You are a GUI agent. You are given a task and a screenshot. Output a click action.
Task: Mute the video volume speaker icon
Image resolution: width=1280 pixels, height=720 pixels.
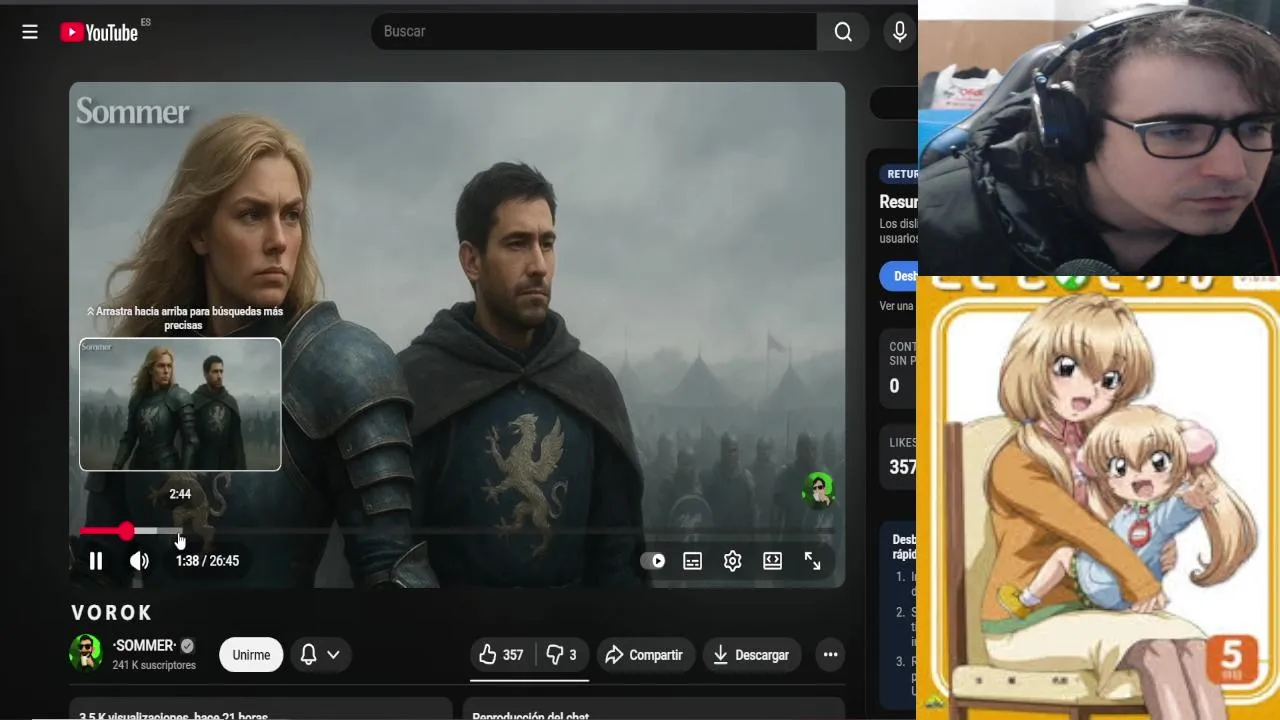[x=139, y=561]
